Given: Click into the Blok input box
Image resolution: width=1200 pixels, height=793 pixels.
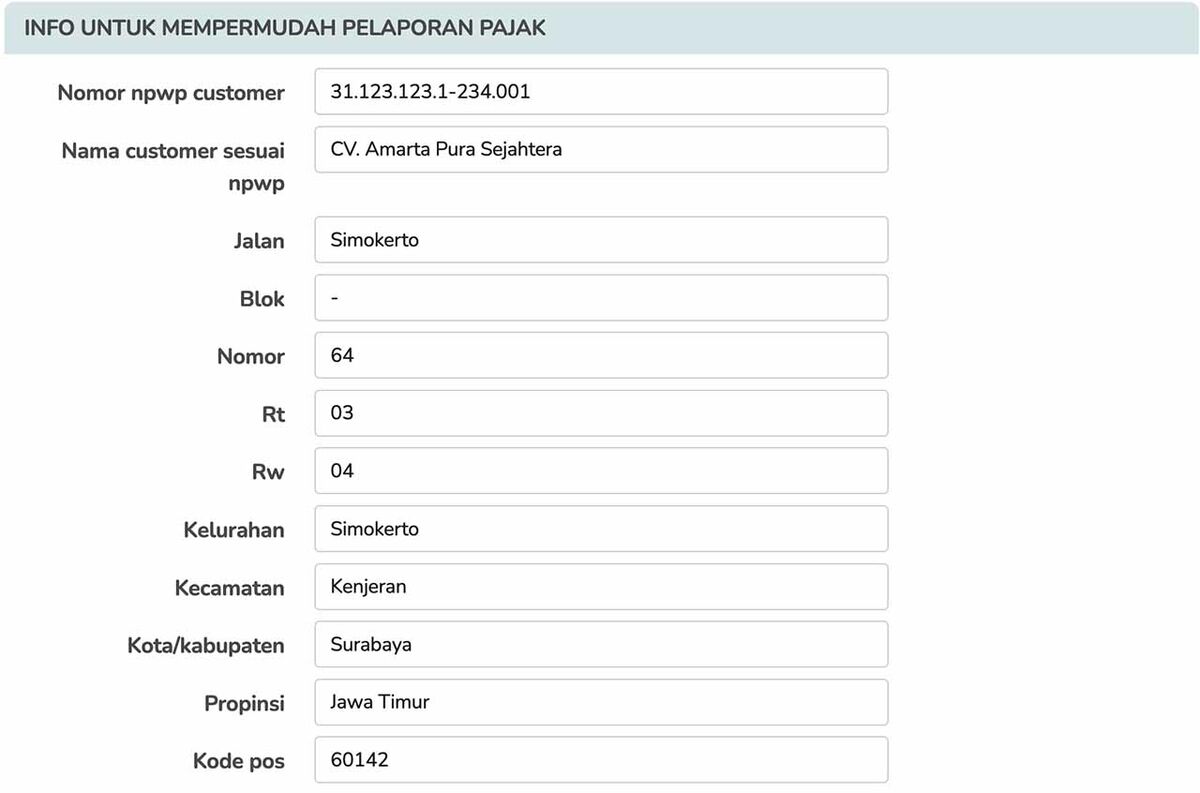Looking at the screenshot, I should [600, 298].
